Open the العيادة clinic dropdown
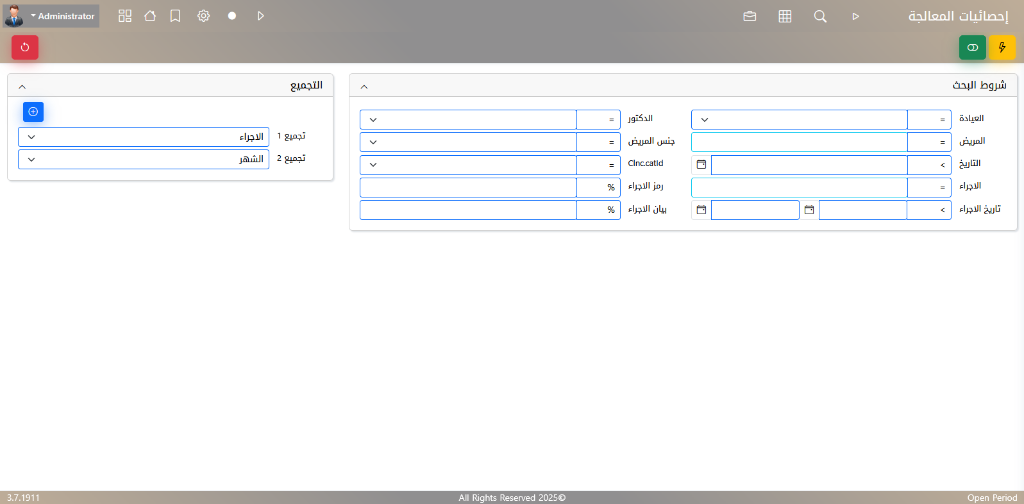This screenshot has width=1024, height=504. (x=799, y=120)
